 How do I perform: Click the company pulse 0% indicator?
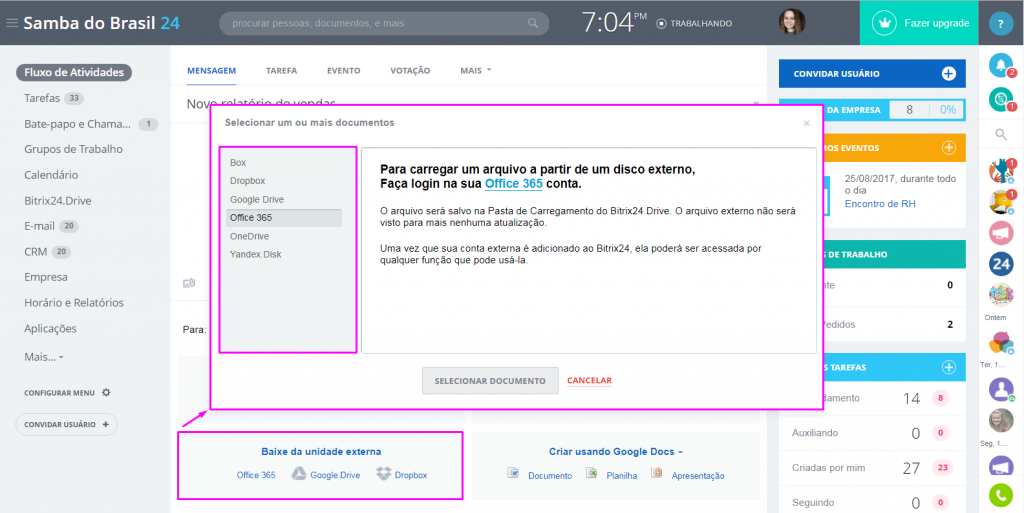(947, 110)
